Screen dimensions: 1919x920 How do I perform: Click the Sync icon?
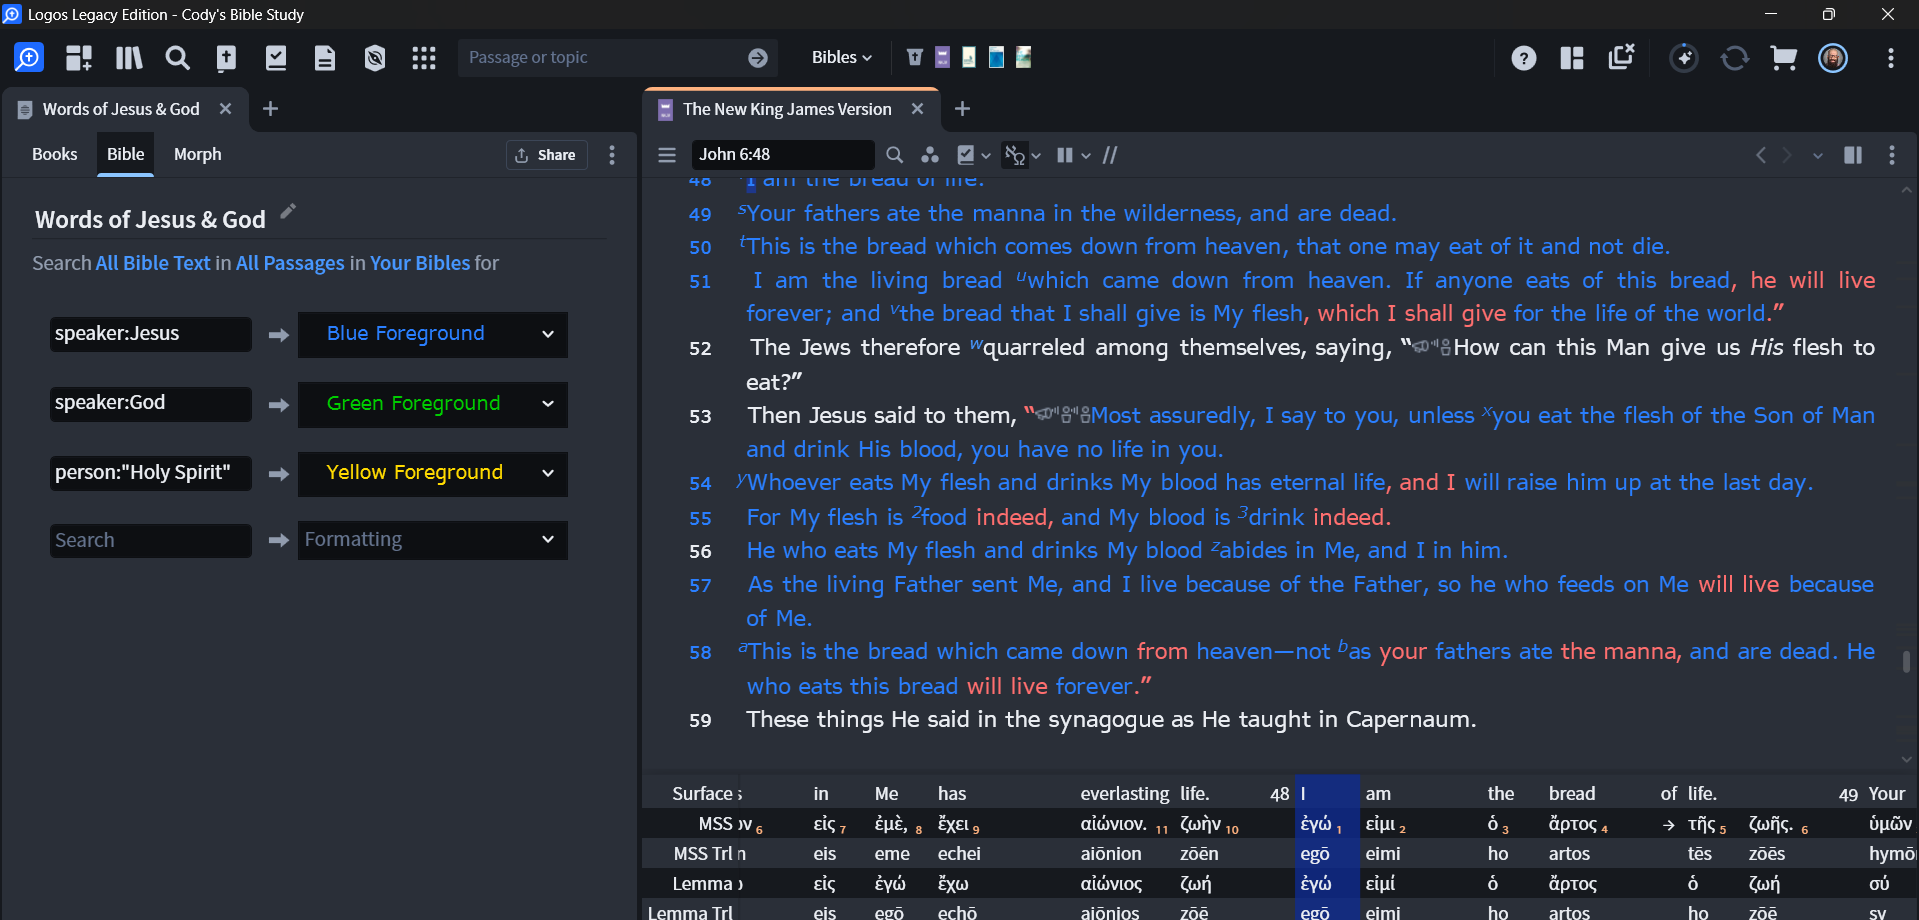tap(1735, 58)
